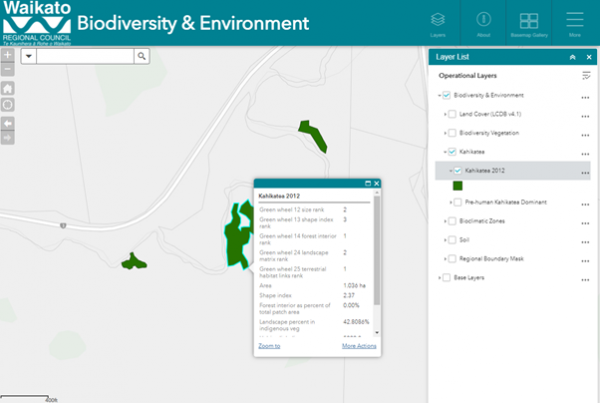
Task: Click the search magnifier icon
Action: 142,57
